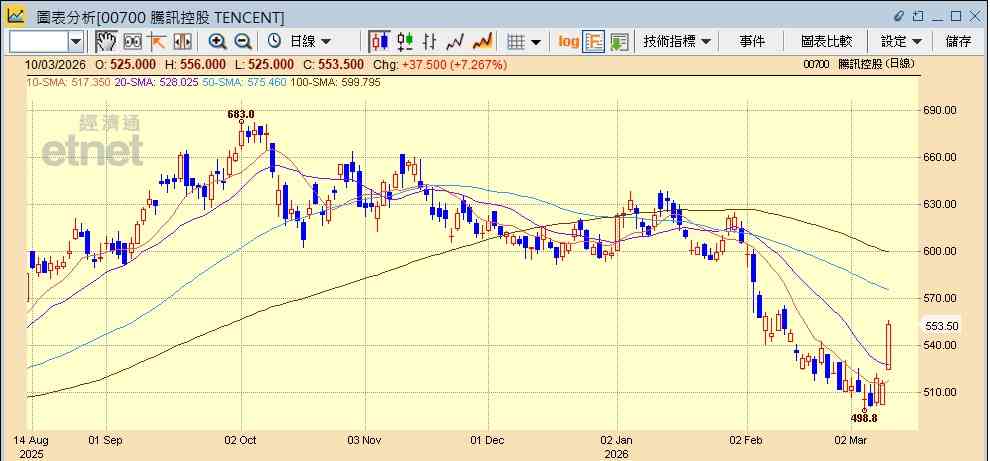990x461 pixels.
Task: Expand the grid options dropdown arrow
Action: [536, 42]
